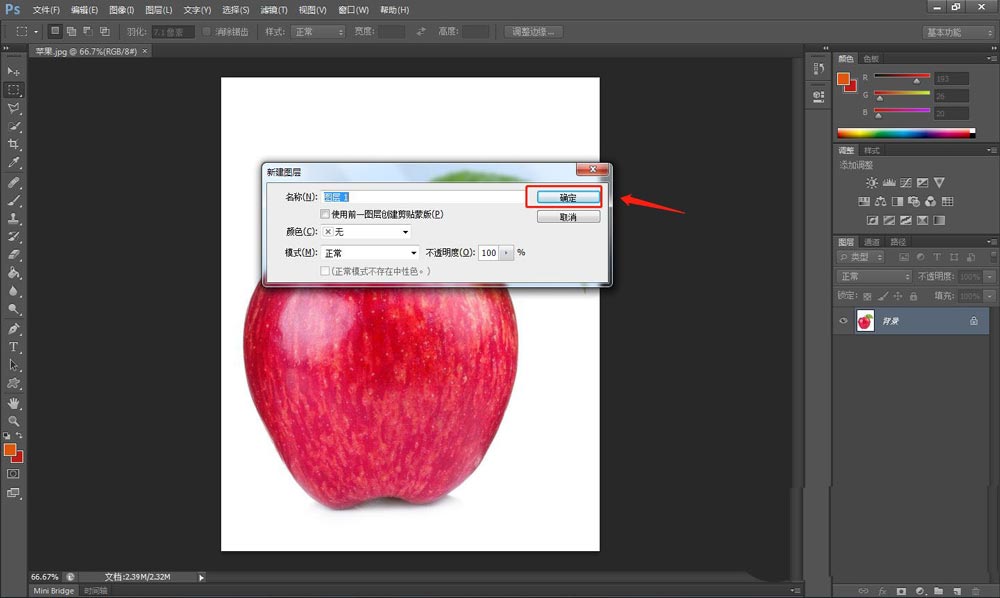Add Levels adjustment icon

tap(889, 183)
